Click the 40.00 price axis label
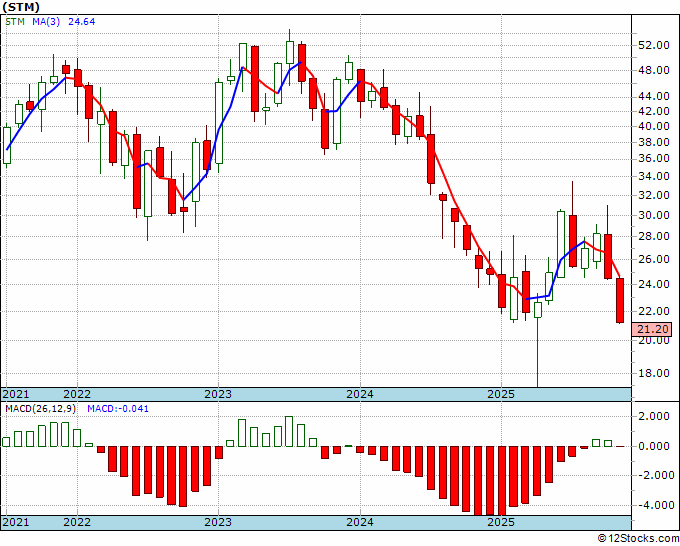 654,126
